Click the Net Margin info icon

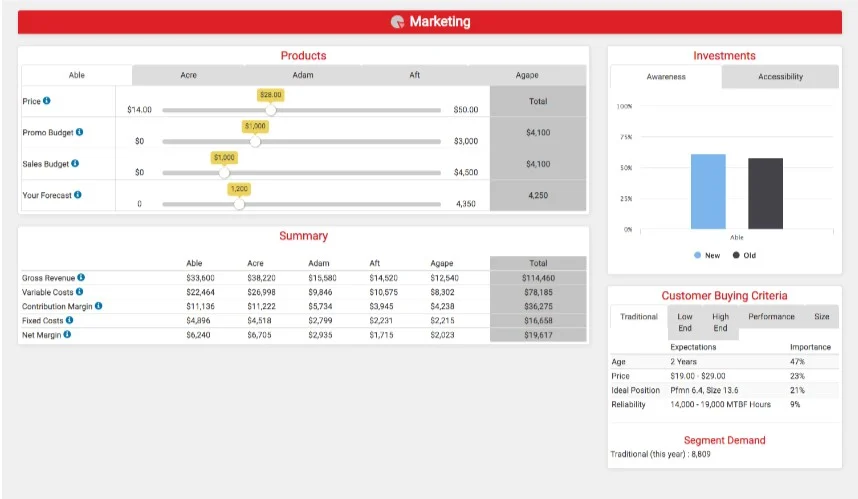point(67,334)
